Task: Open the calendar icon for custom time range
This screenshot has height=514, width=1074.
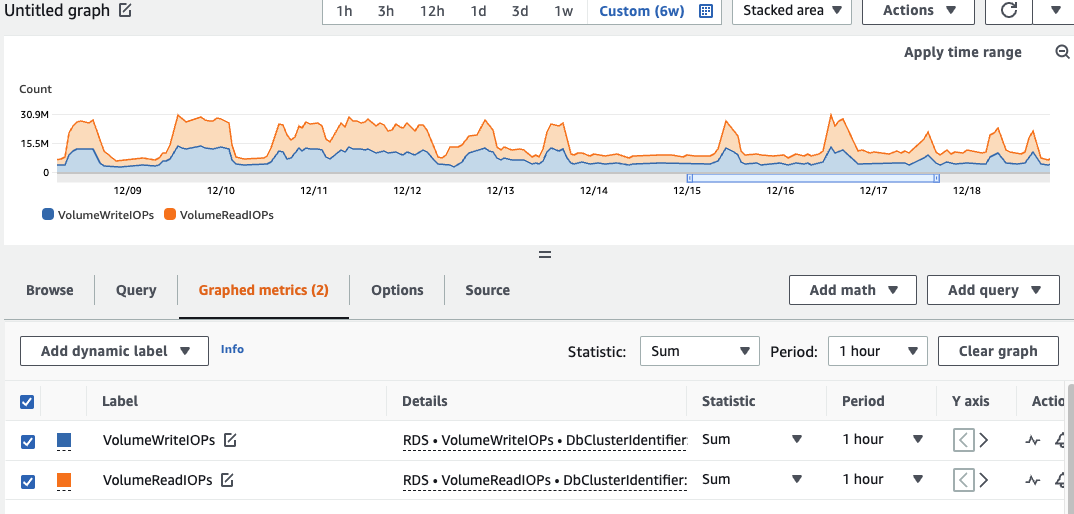Action: pos(706,11)
